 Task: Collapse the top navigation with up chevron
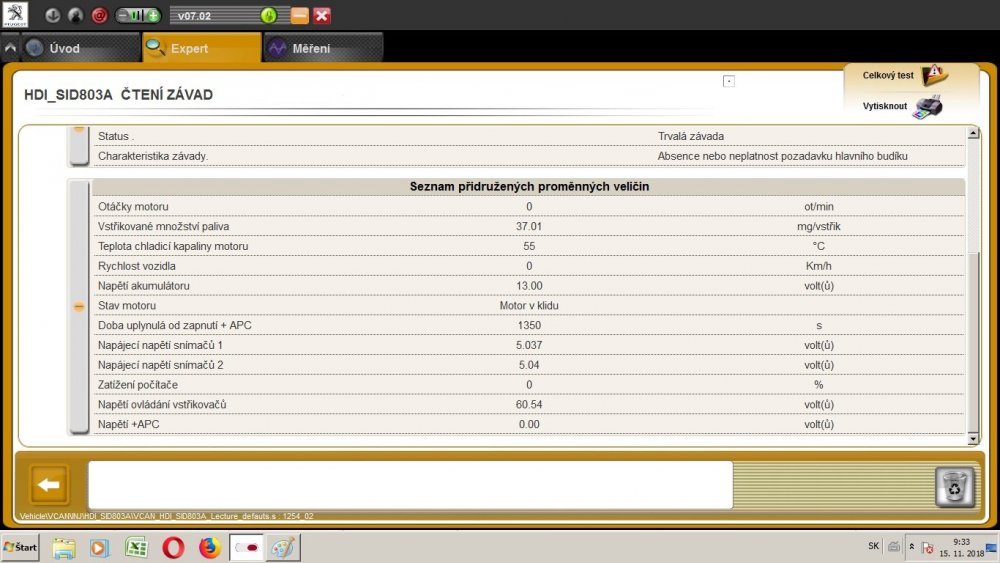[10, 48]
